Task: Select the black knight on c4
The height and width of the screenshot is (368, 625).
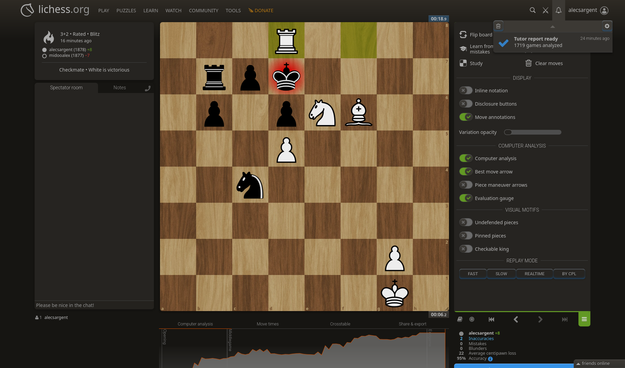Action: click(250, 185)
